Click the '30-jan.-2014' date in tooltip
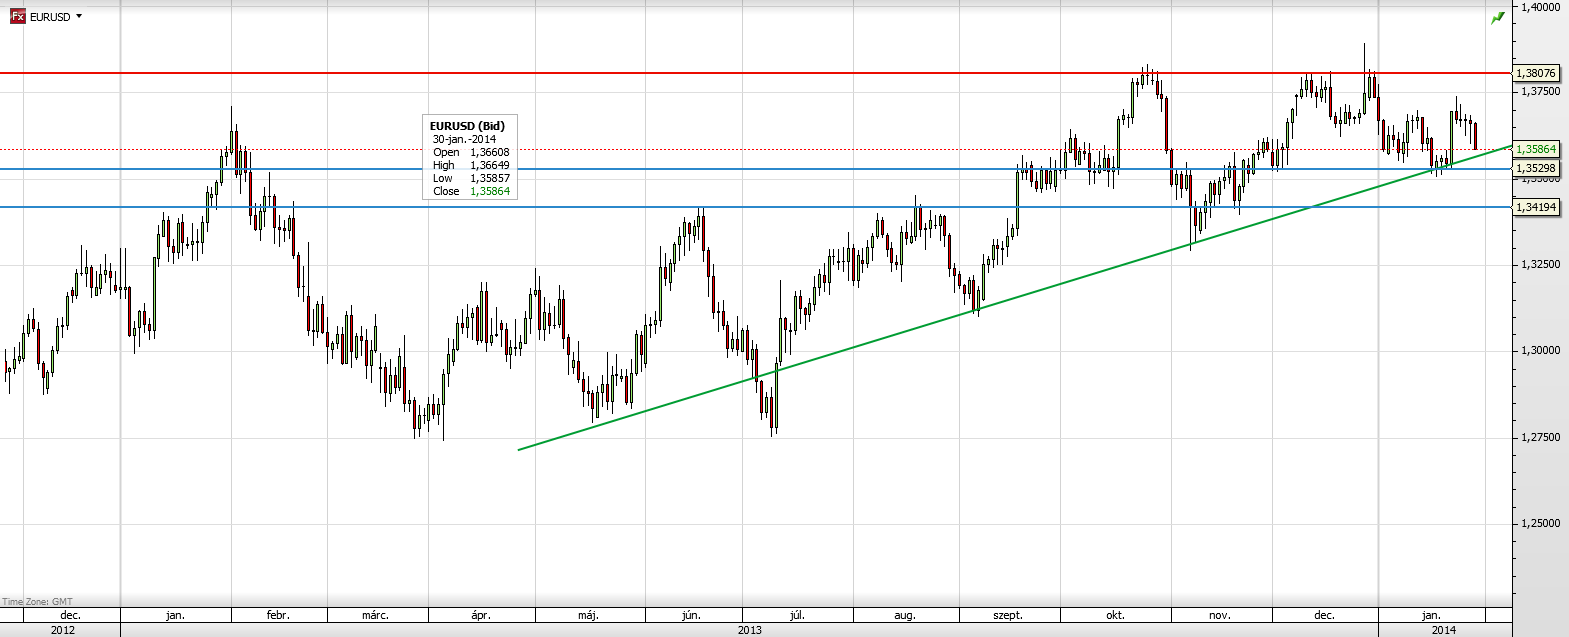 click(464, 139)
